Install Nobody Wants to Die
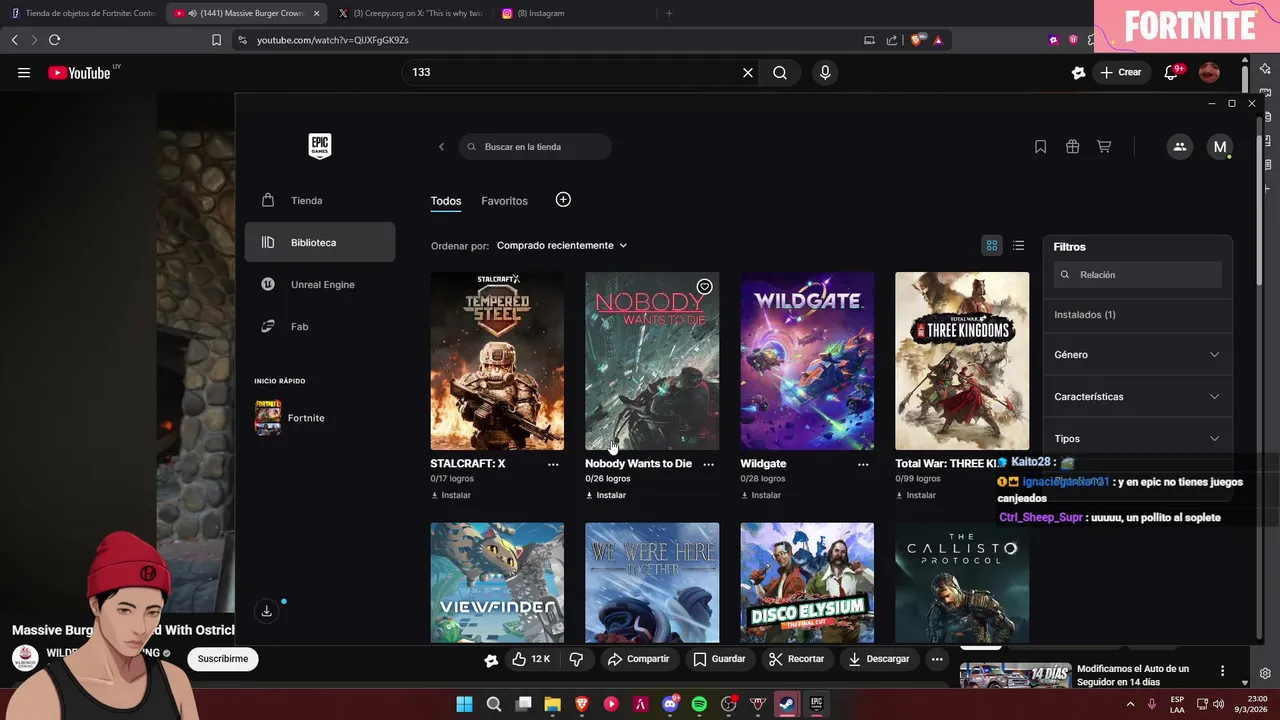Screen dimensions: 1280x720 click(606, 495)
